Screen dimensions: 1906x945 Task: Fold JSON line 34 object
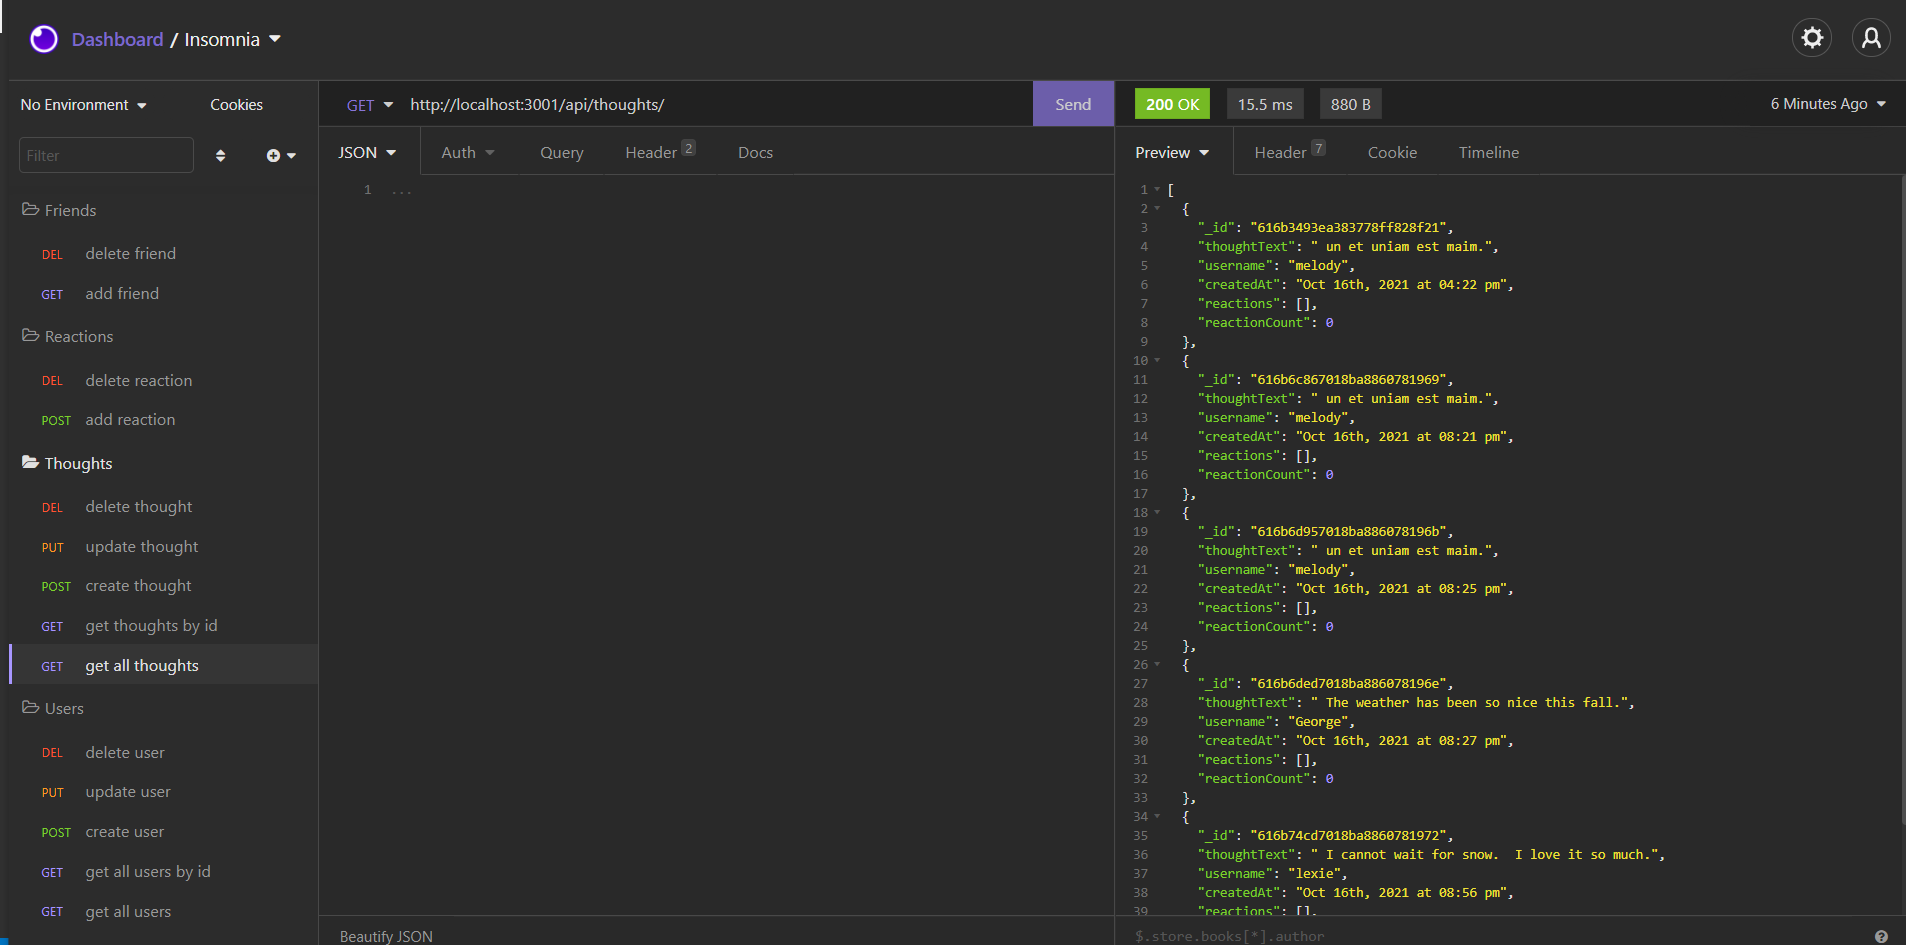coord(1157,817)
